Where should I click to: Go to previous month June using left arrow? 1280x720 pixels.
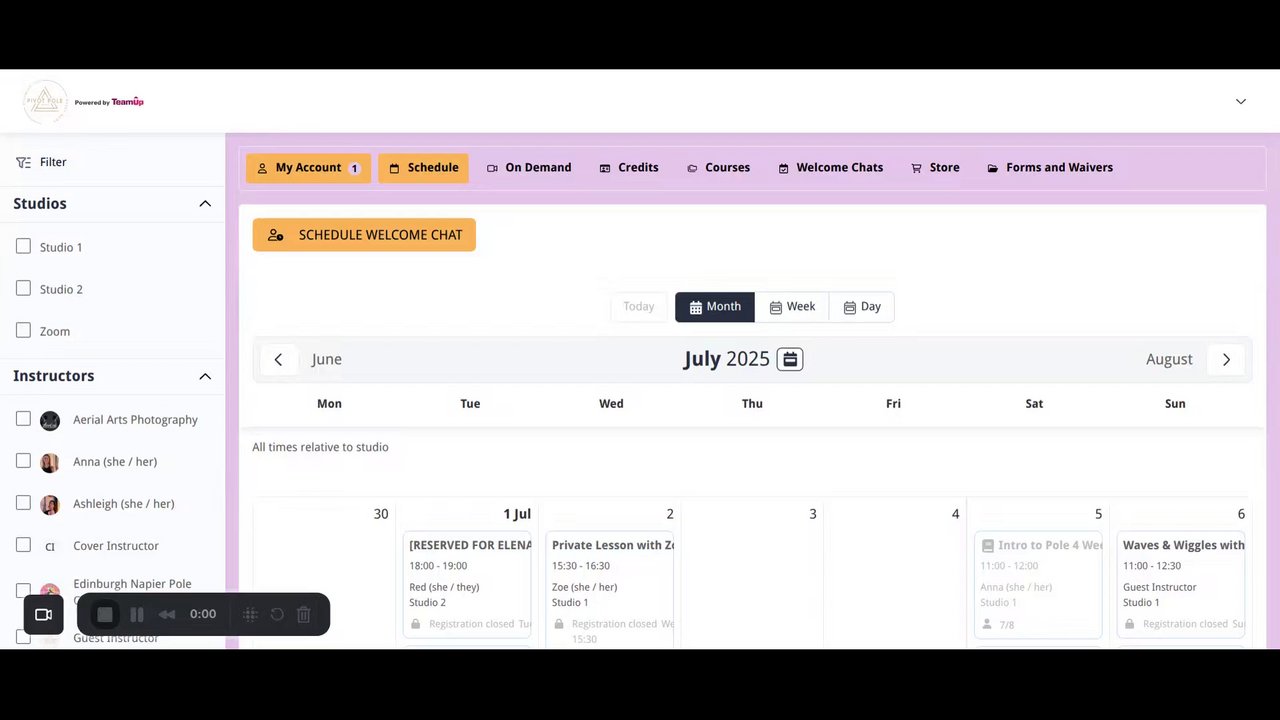(278, 360)
